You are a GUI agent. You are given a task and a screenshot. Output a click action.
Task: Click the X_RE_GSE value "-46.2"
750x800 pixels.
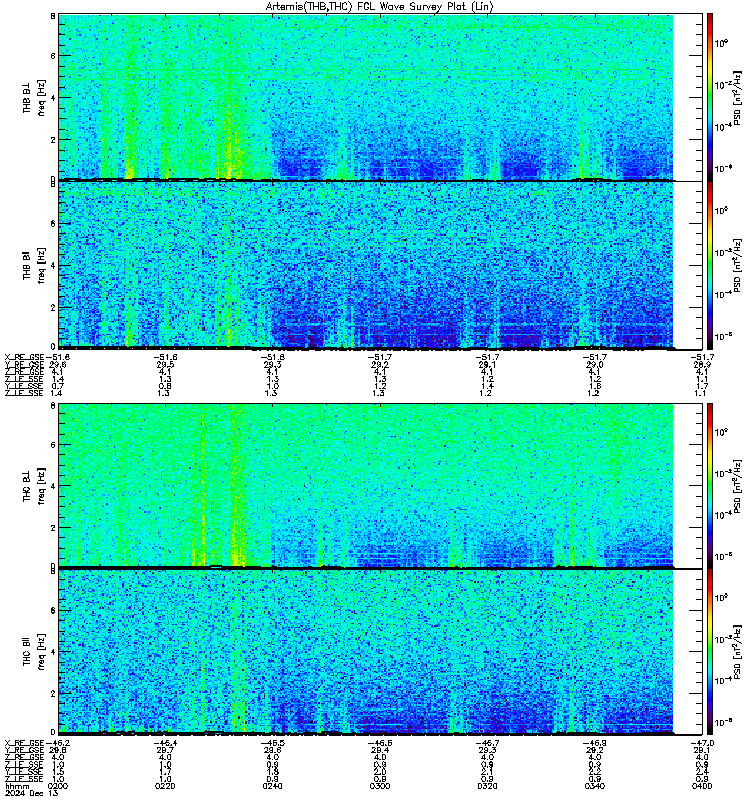tap(58, 743)
